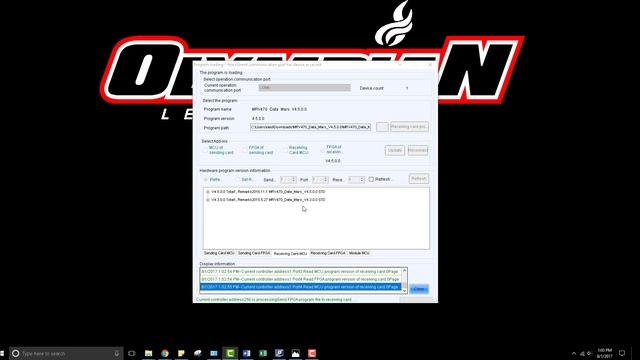Open Word from the taskbar
Image resolution: width=640 pixels, height=360 pixels.
247,353
